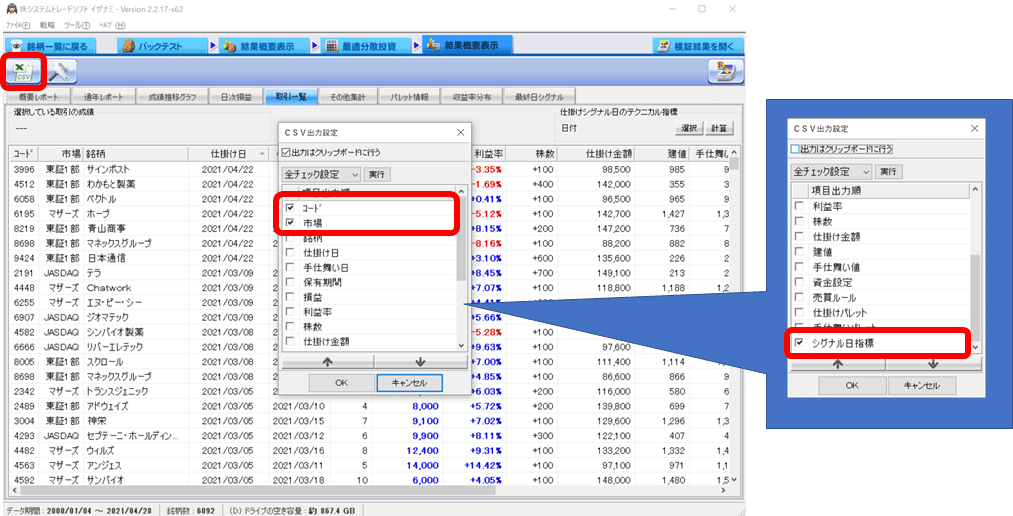Click the バックテスト step button
Image resolution: width=1013 pixels, height=516 pixels.
click(x=162, y=46)
